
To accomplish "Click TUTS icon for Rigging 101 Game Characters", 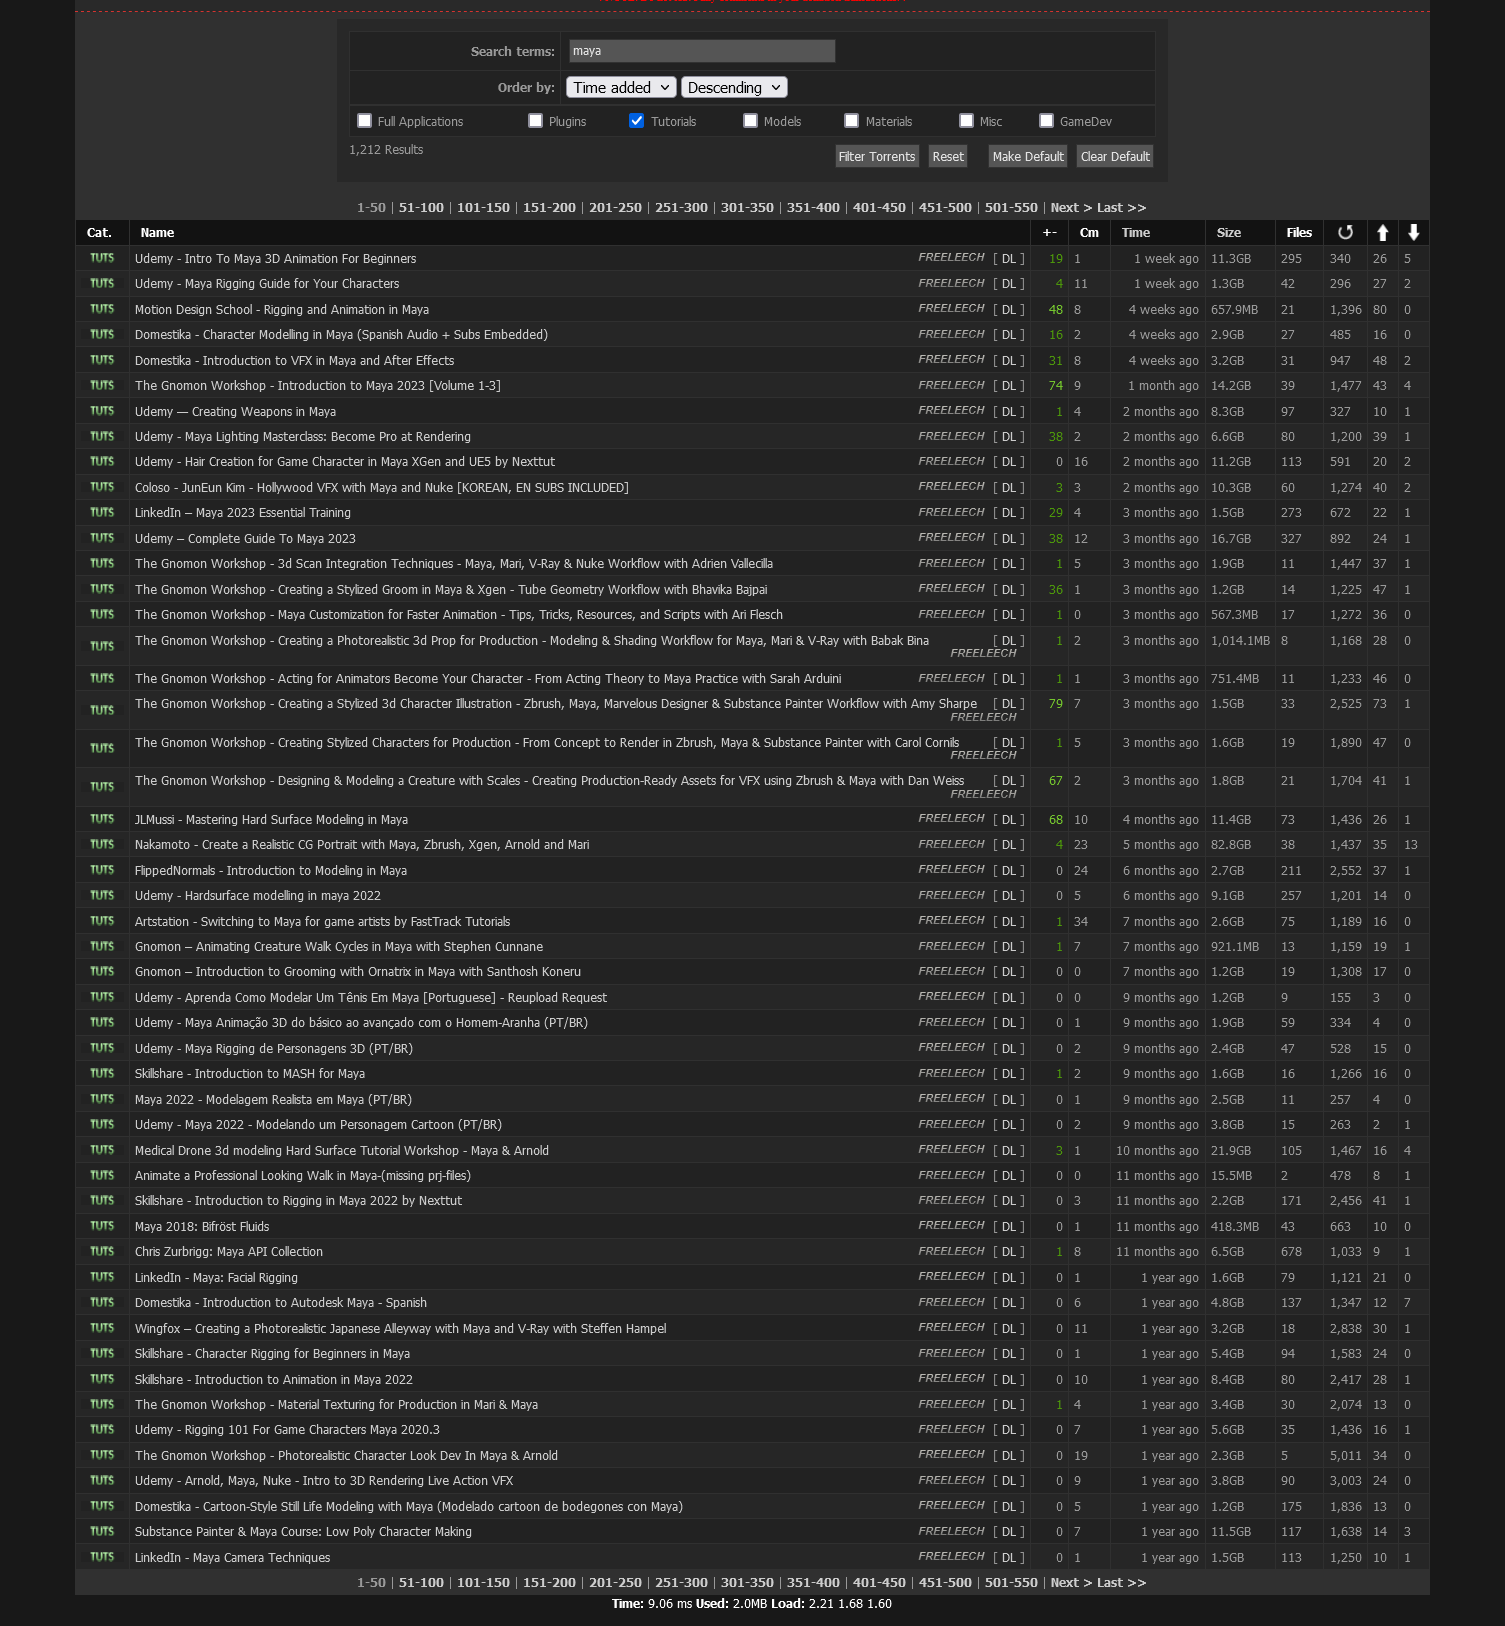I will point(102,1430).
